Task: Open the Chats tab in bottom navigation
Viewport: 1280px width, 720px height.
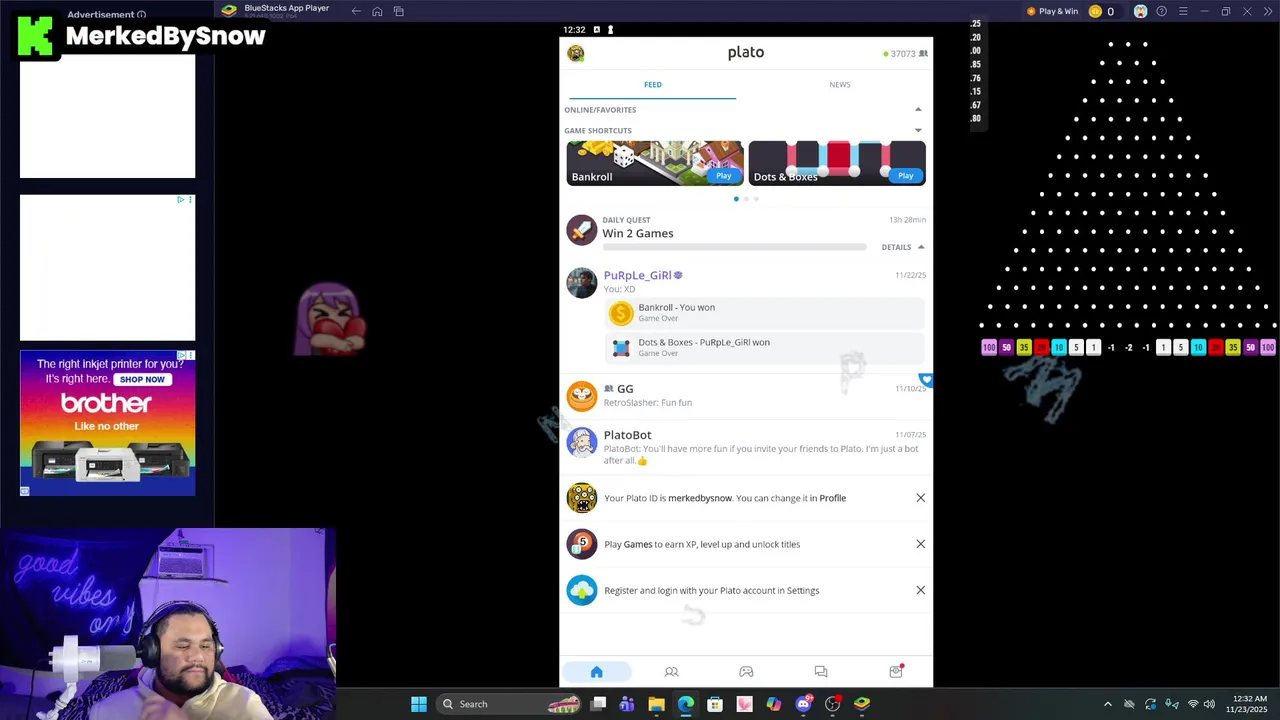Action: (821, 672)
